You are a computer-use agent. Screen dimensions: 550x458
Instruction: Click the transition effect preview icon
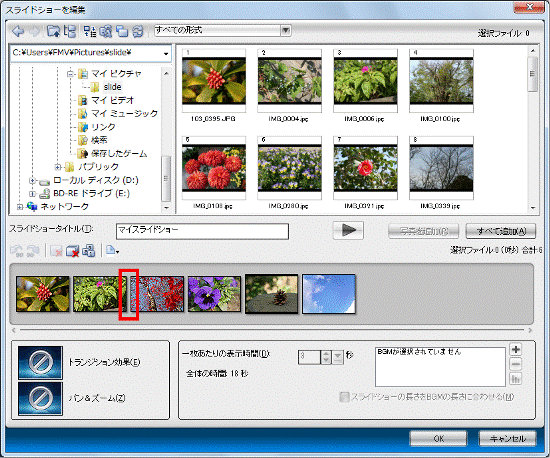[x=40, y=362]
